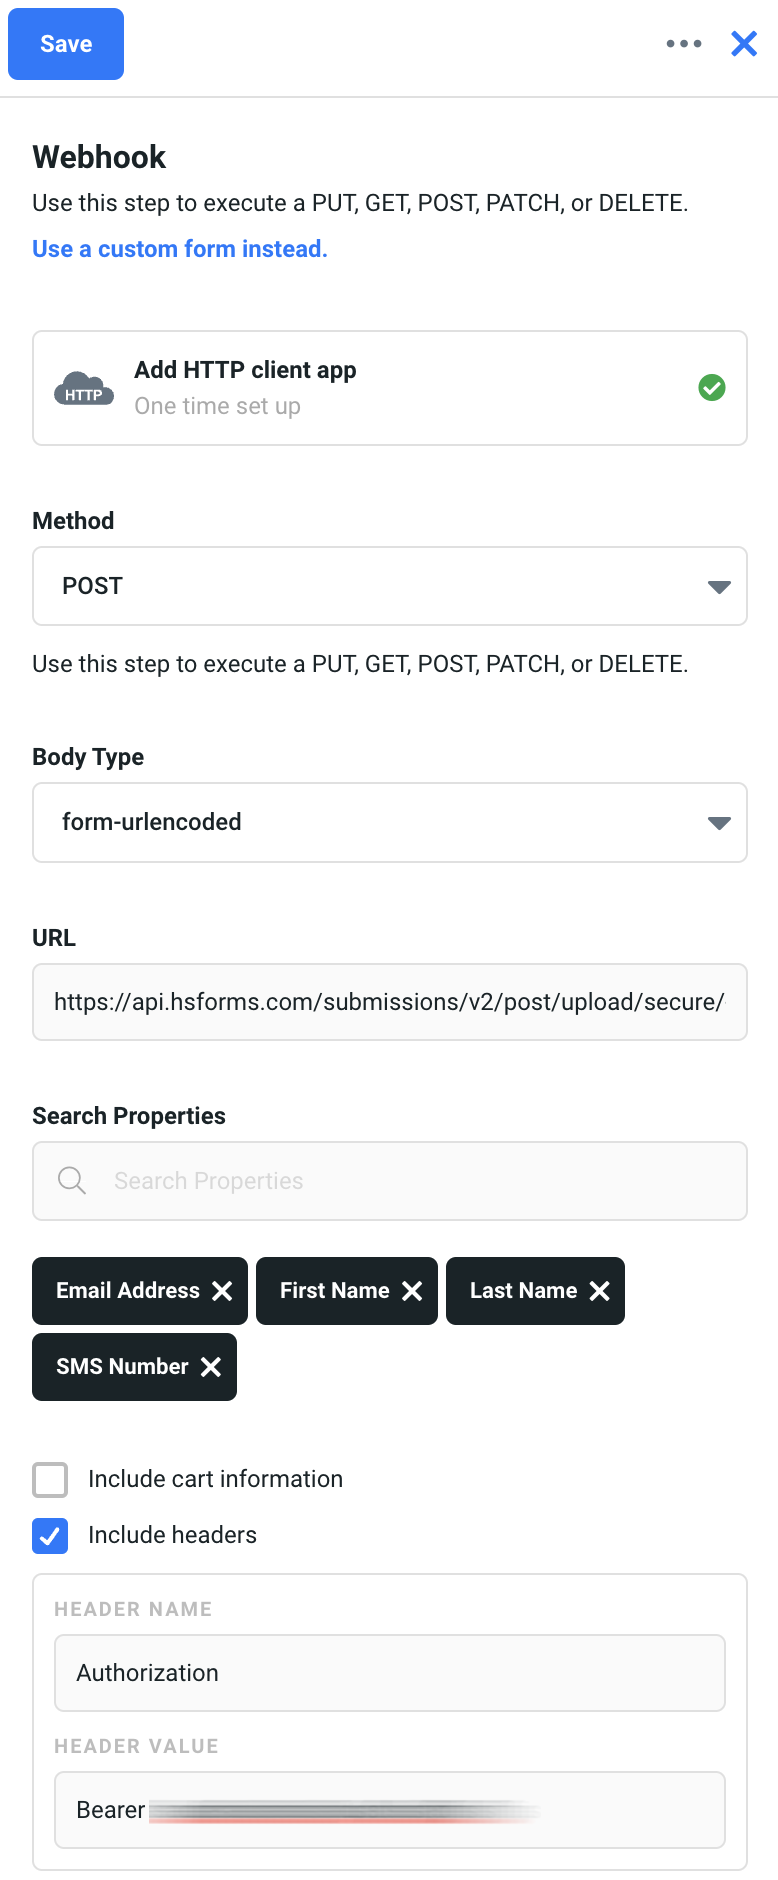Screen dimensions: 778x1880
Task: Remove the SMS Number property tag
Action: pos(211,1367)
